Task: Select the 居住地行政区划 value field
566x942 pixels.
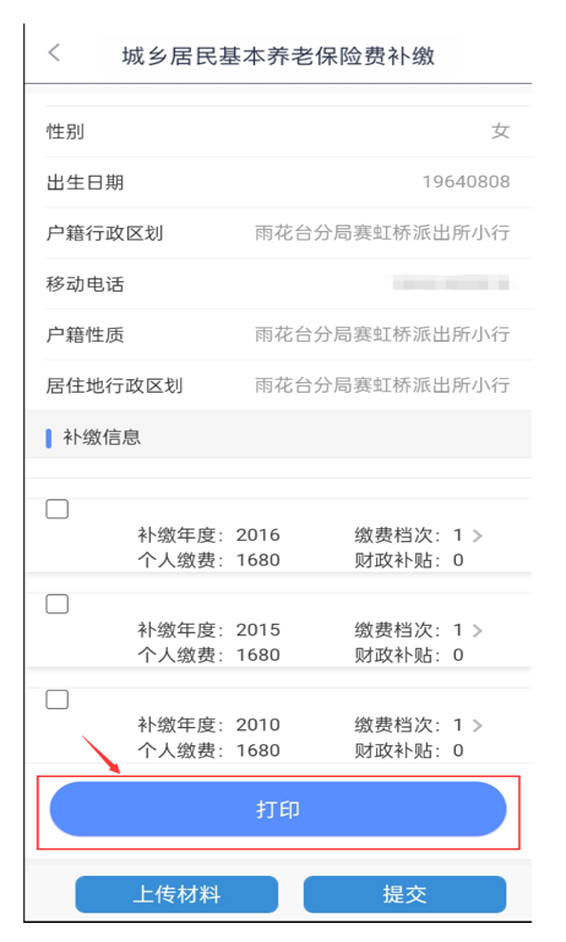Action: pyautogui.click(x=382, y=385)
